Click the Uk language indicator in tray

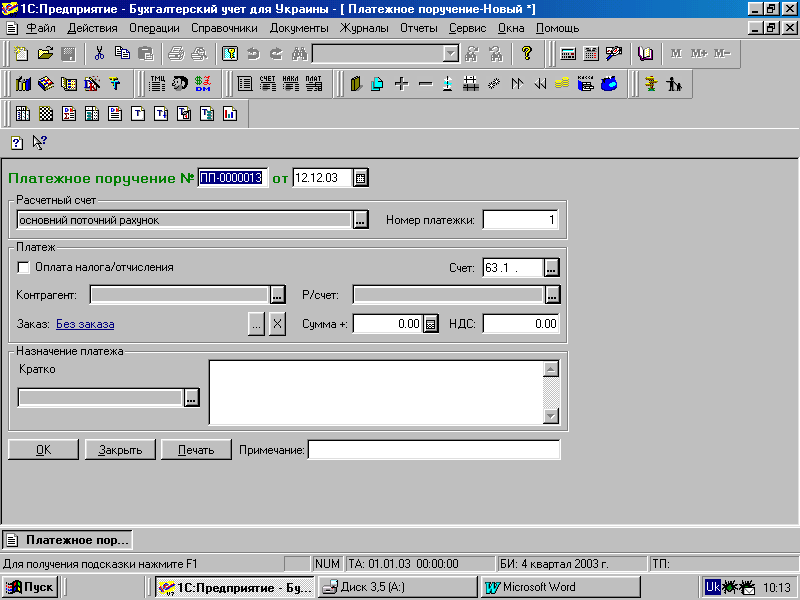point(712,587)
